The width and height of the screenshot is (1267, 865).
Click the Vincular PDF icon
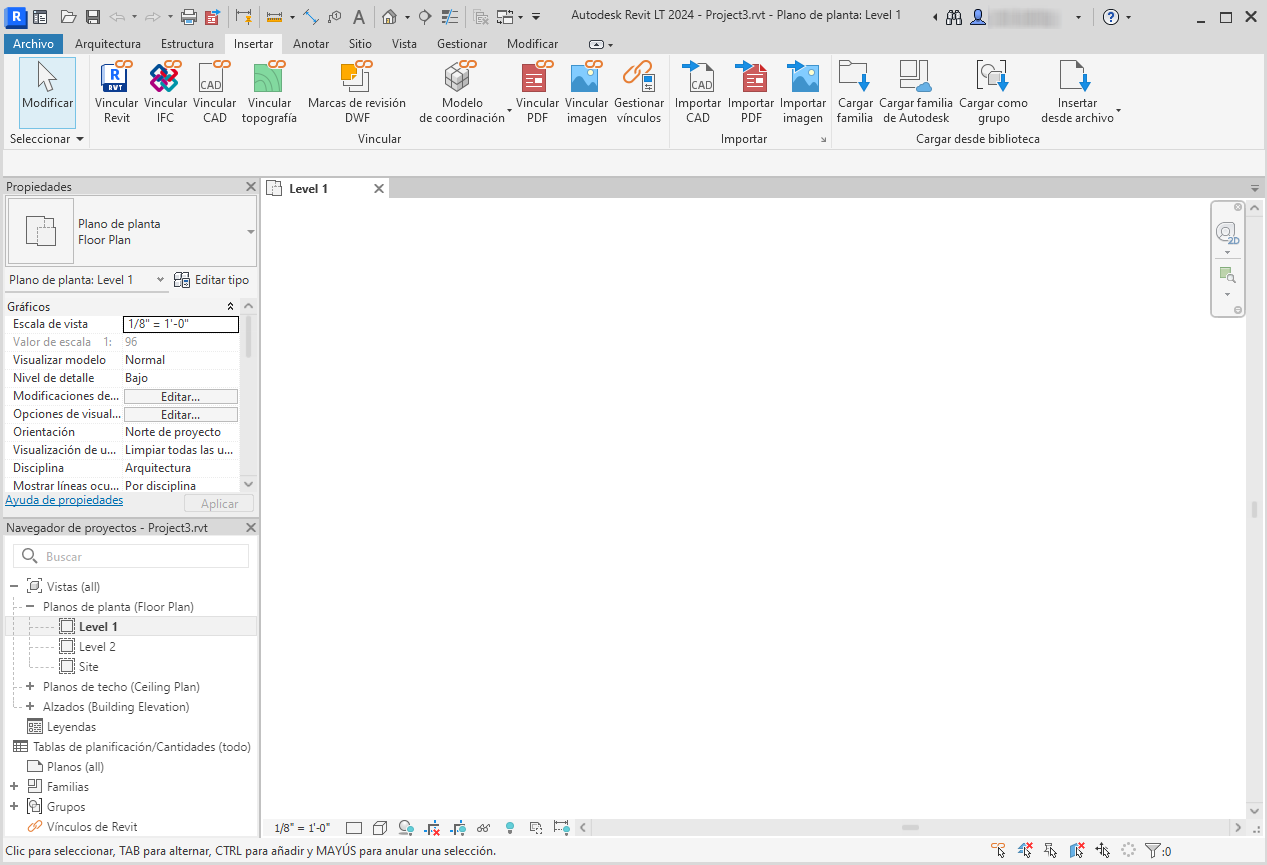(x=537, y=77)
